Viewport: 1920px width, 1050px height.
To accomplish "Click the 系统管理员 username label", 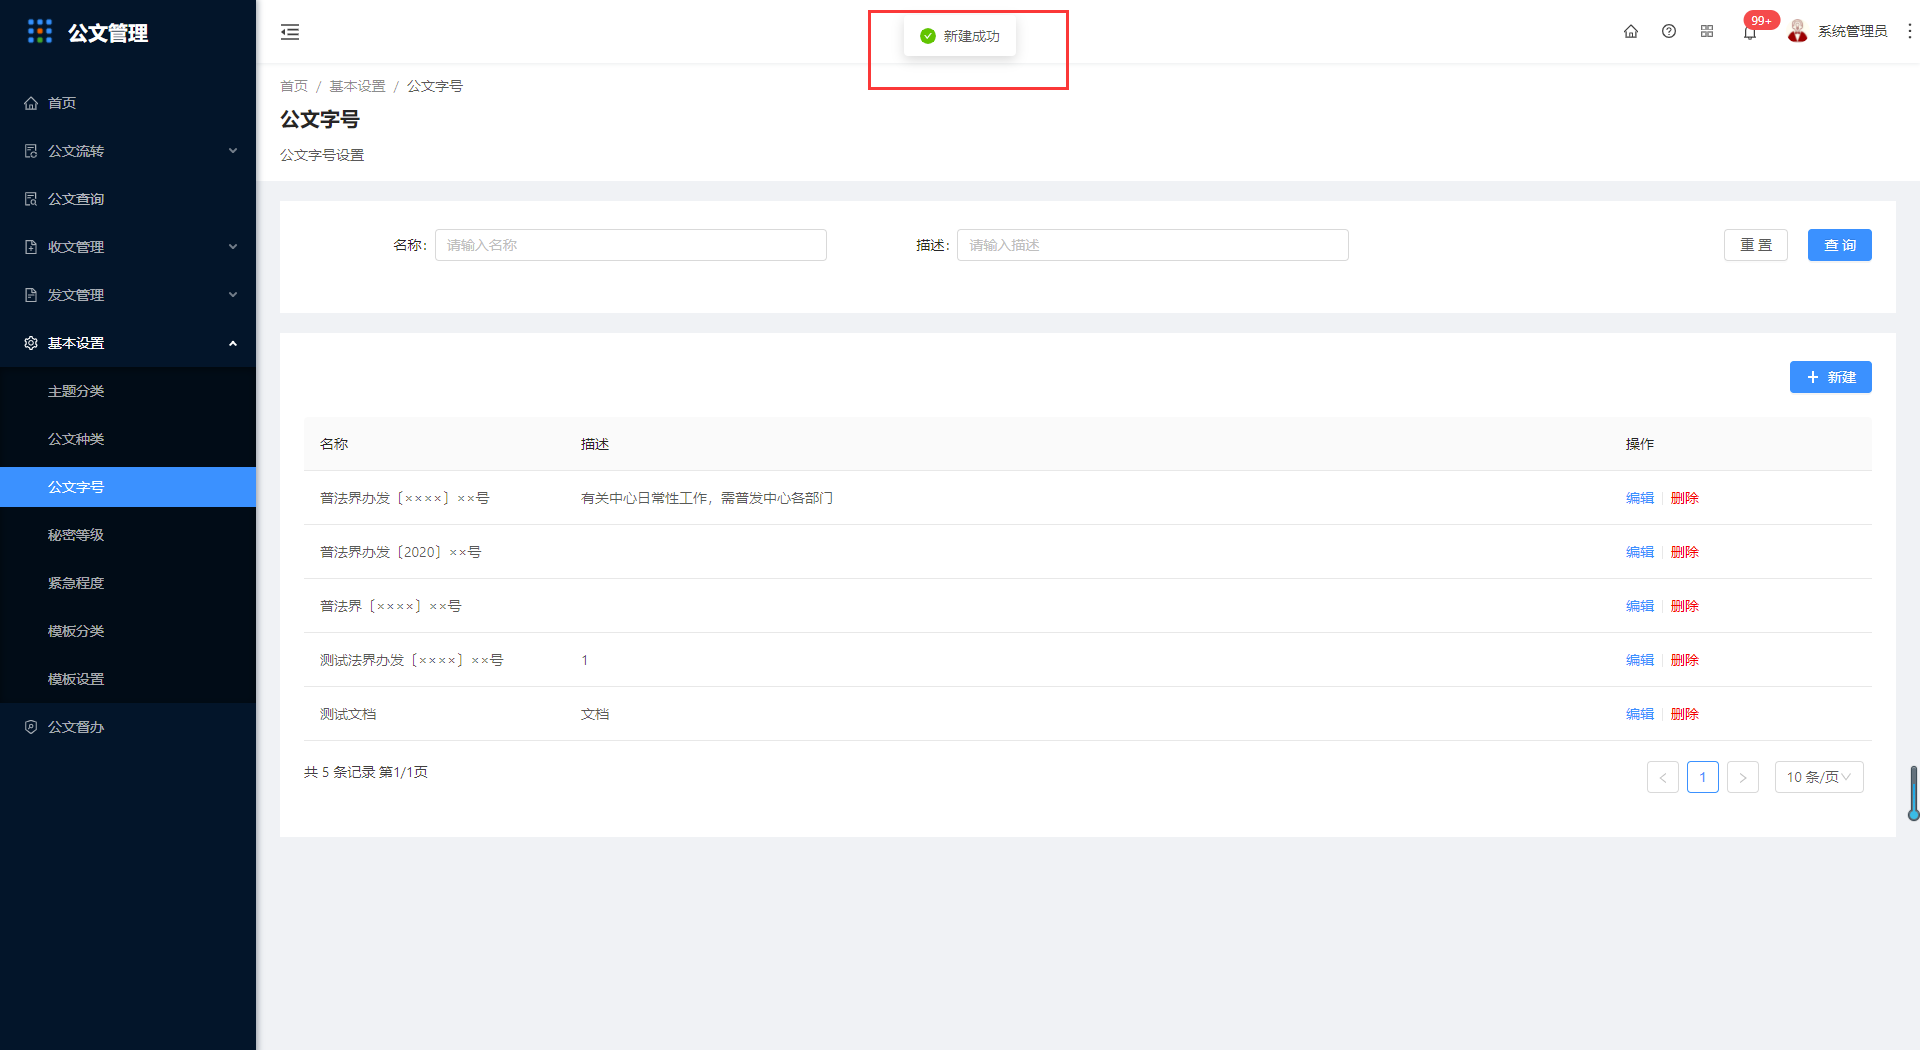I will 1852,32.
